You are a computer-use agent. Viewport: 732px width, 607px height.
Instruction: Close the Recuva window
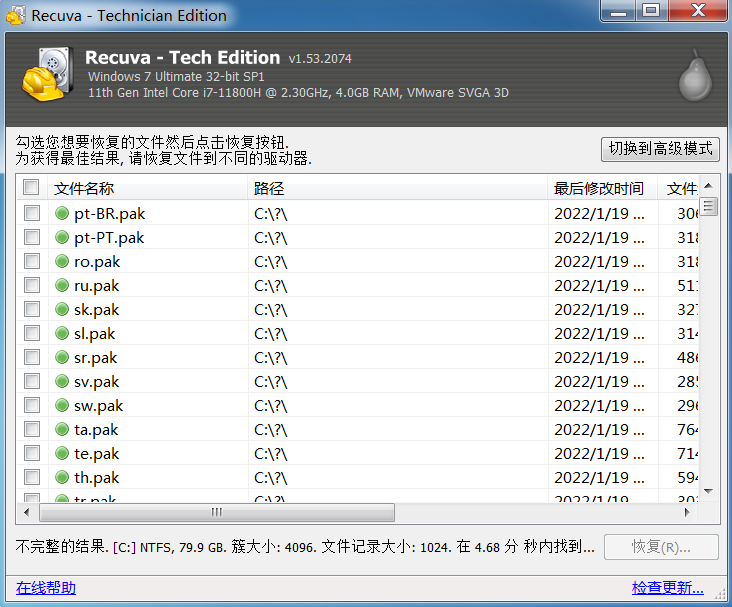[698, 11]
